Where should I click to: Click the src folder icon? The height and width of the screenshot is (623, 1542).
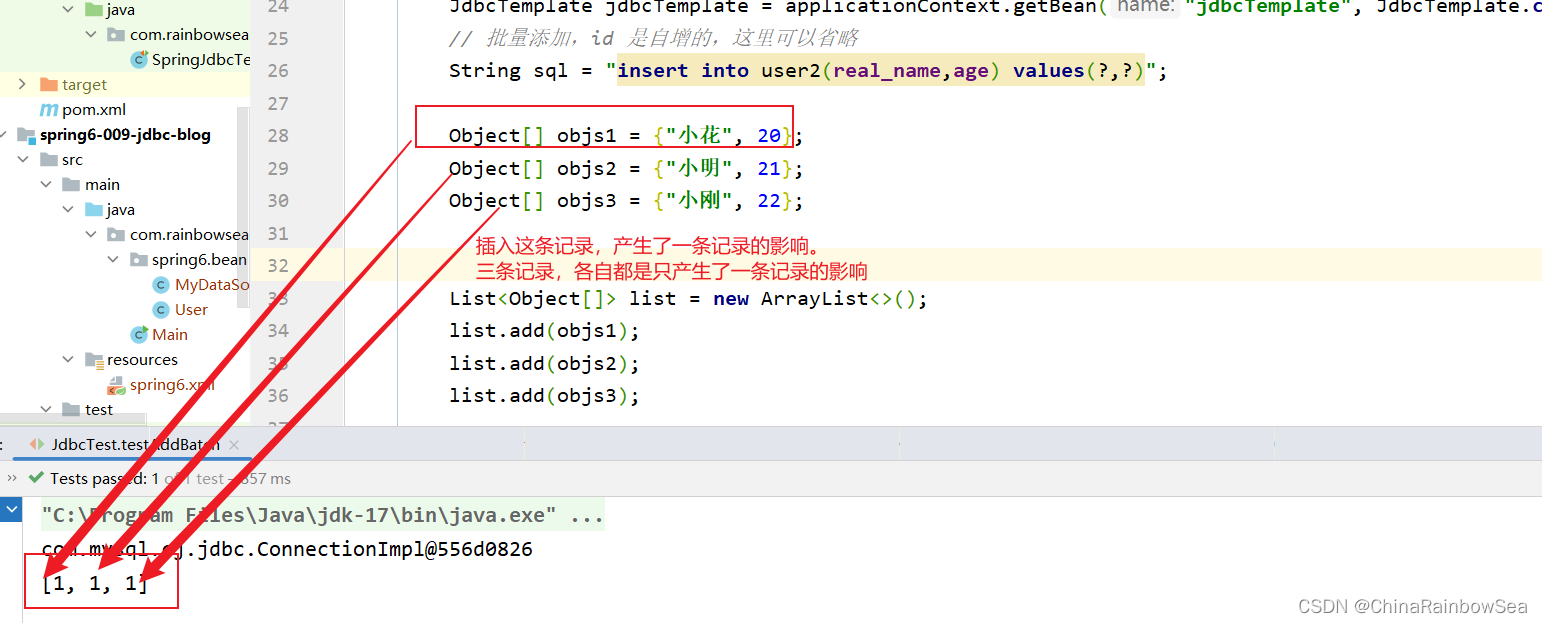[48, 160]
